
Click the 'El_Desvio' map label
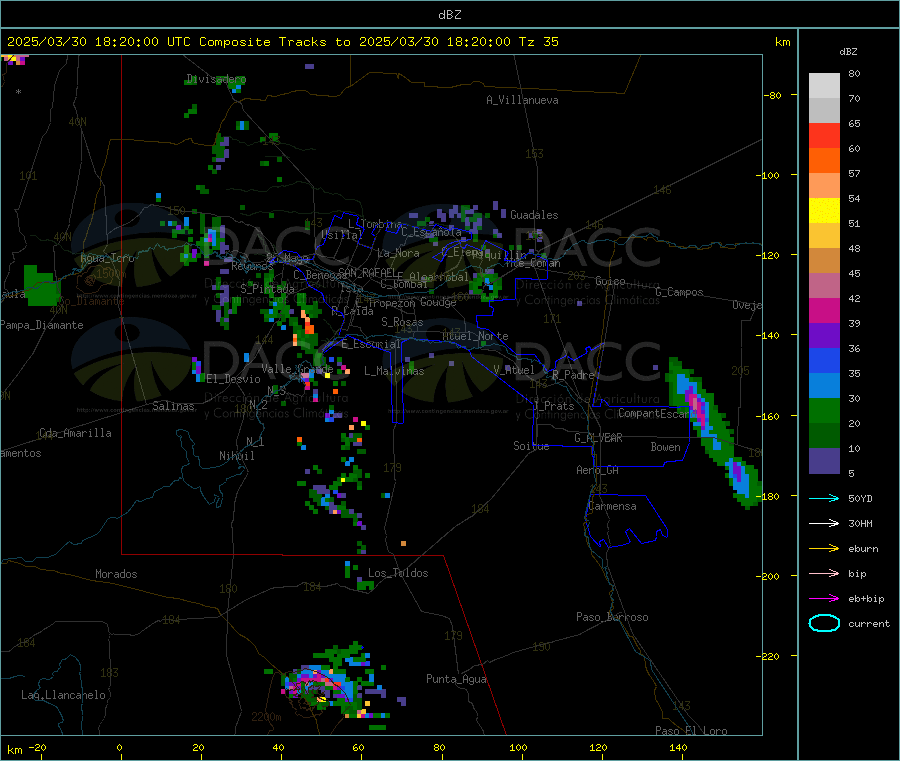click(x=233, y=379)
